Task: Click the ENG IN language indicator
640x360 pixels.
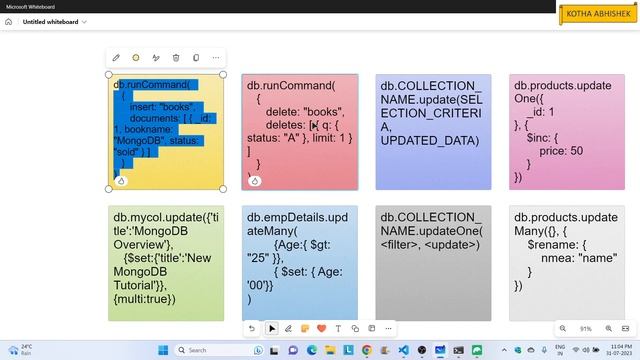Action: point(560,350)
